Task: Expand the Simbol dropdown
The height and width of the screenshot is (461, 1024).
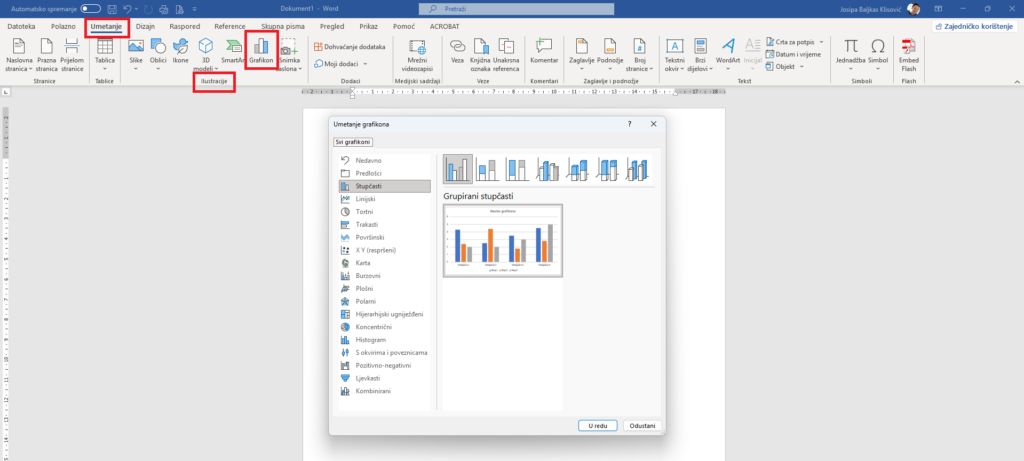Action: pyautogui.click(x=877, y=54)
